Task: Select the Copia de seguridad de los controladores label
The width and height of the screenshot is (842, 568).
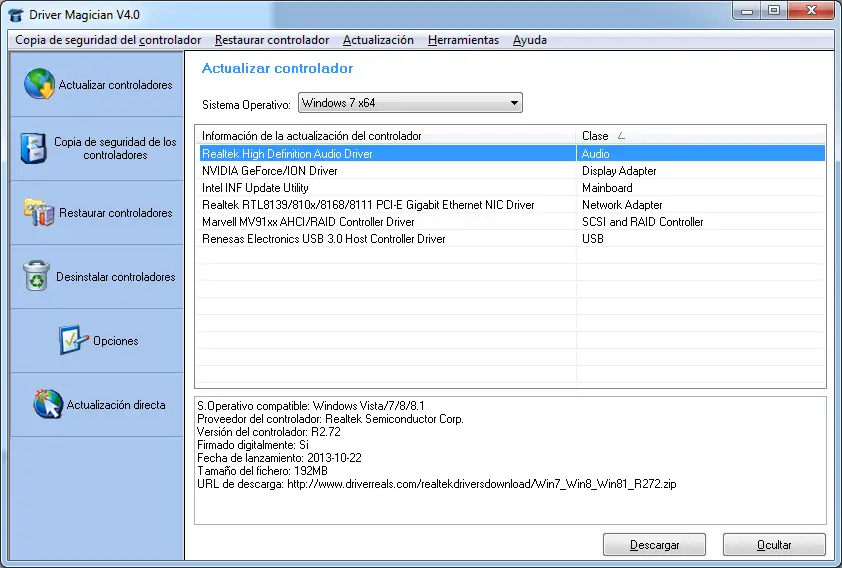Action: 115,148
